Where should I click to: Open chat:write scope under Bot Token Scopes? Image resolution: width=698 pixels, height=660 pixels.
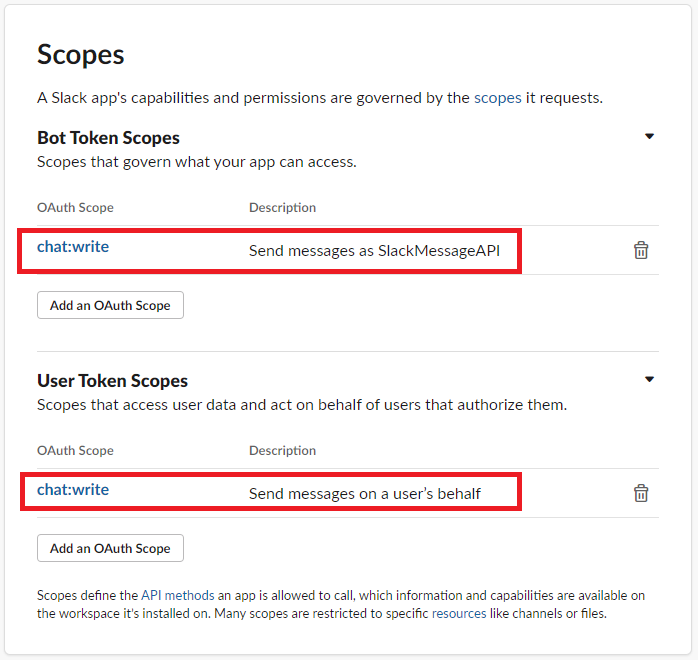tap(73, 247)
